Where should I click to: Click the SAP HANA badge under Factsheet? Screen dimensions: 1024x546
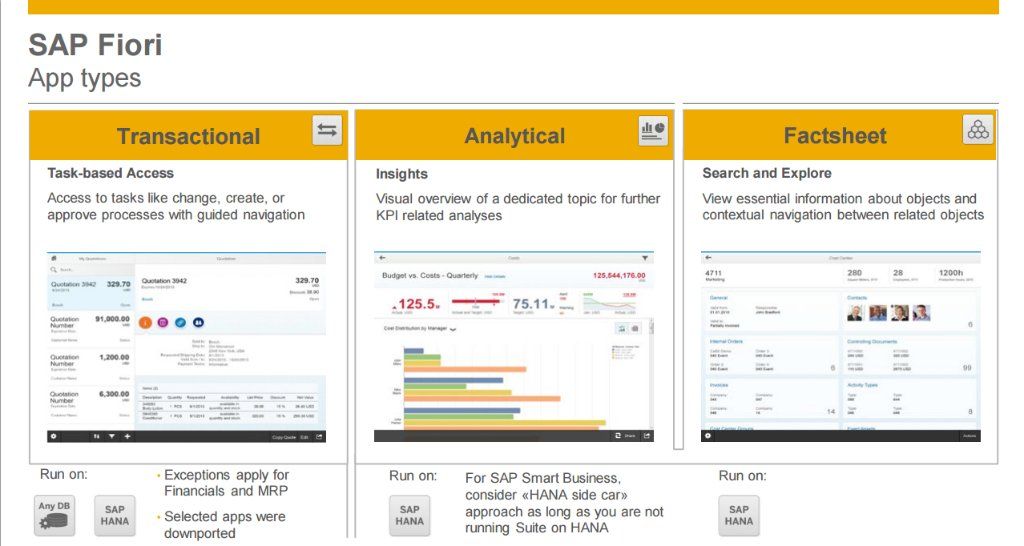(739, 515)
